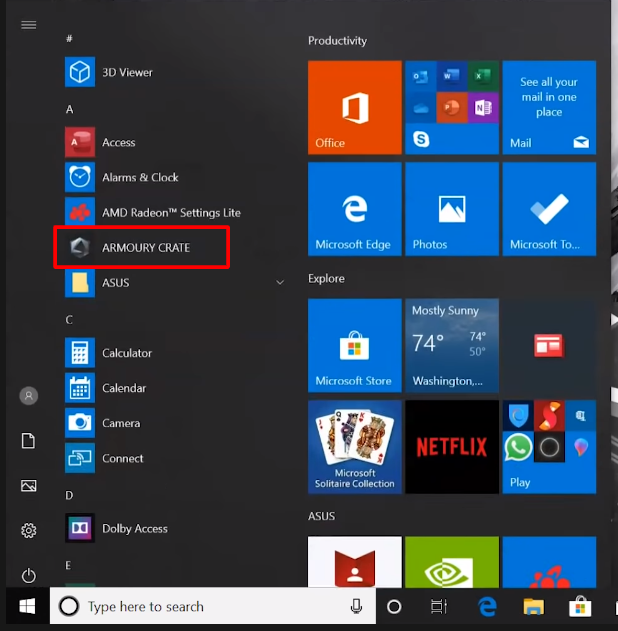The height and width of the screenshot is (631, 618).
Task: Click the microphone in search box
Action: (356, 606)
